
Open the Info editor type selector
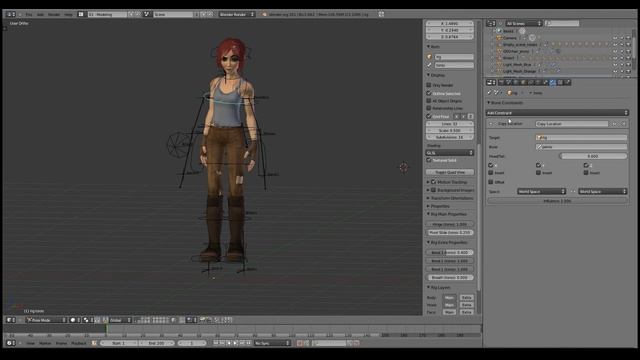11,14
